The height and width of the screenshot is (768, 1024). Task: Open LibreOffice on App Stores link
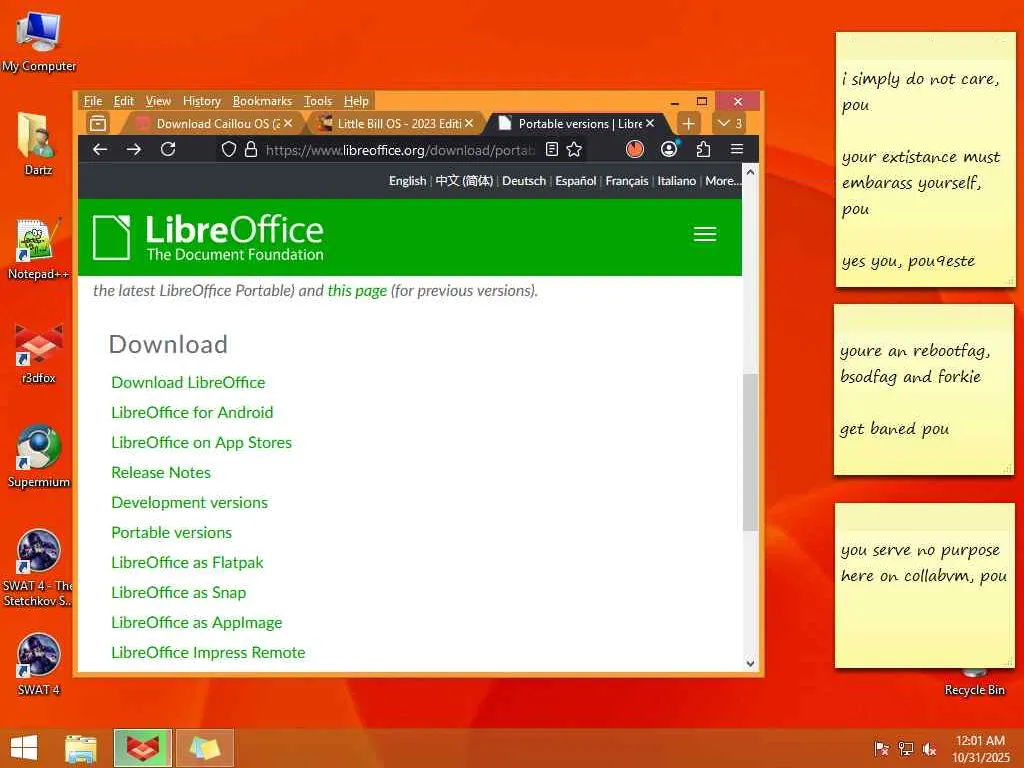201,443
